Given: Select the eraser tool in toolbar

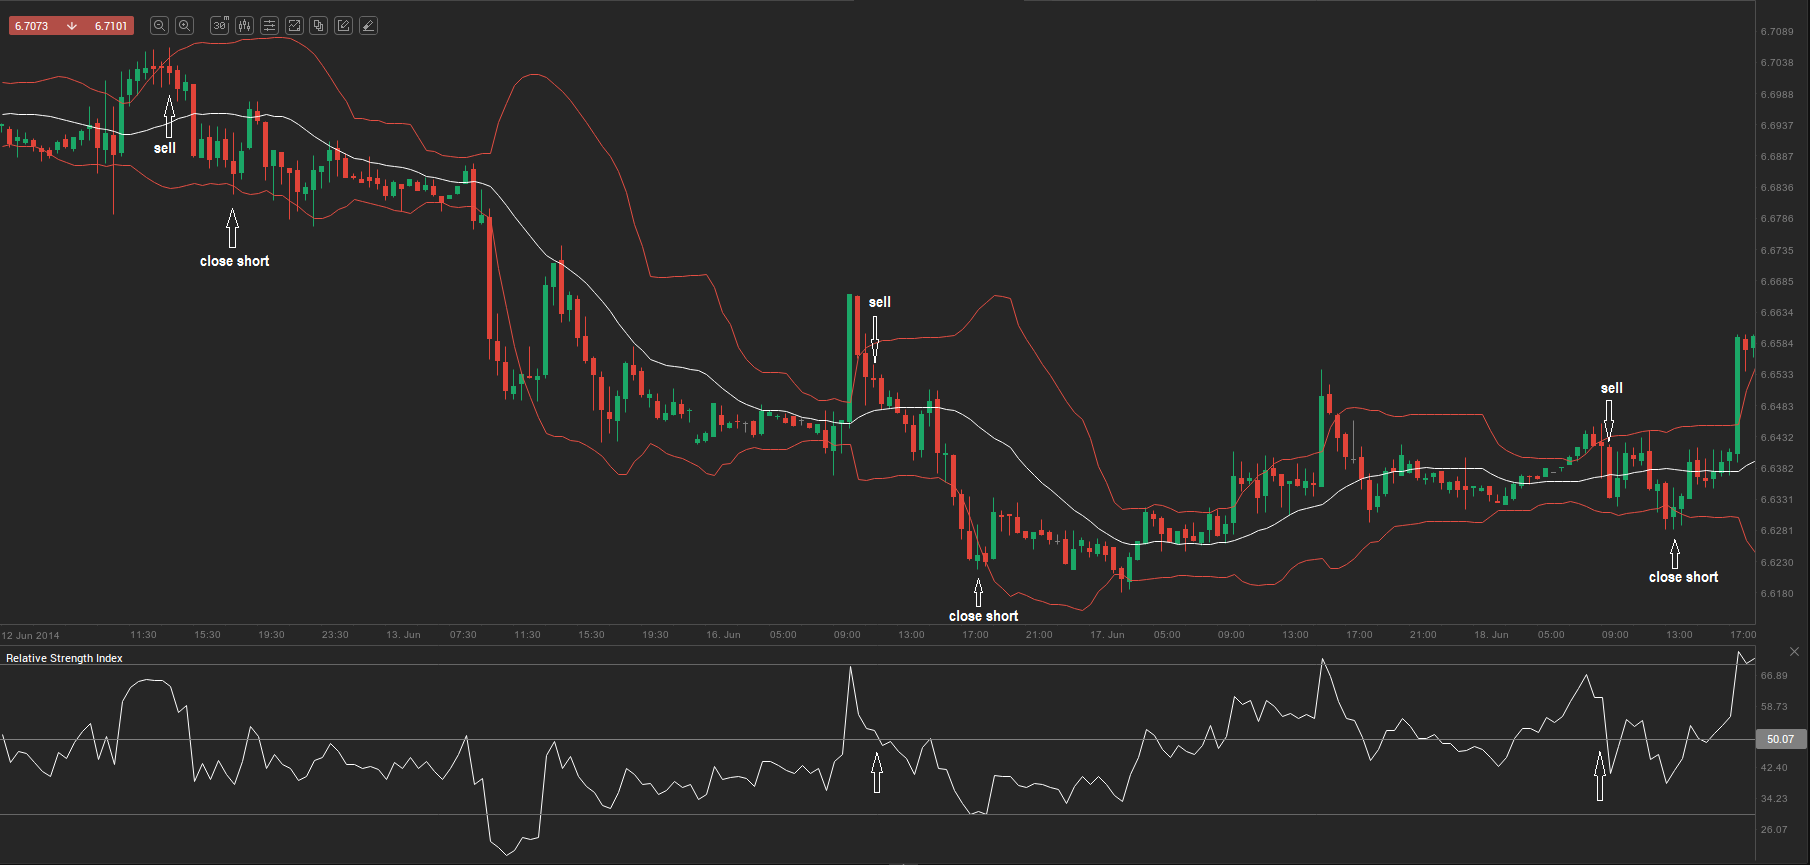Looking at the screenshot, I should click(368, 26).
